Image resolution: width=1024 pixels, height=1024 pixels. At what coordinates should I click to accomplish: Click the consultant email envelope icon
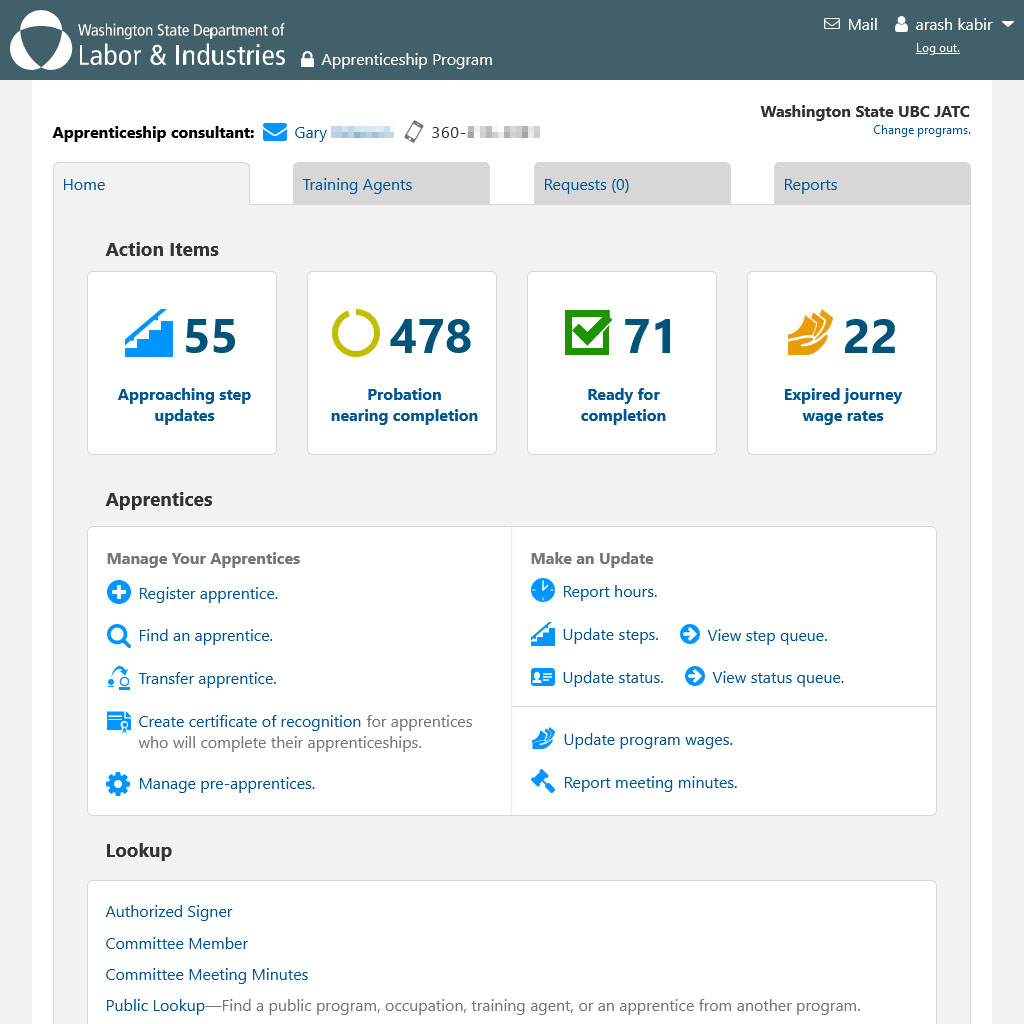274,133
